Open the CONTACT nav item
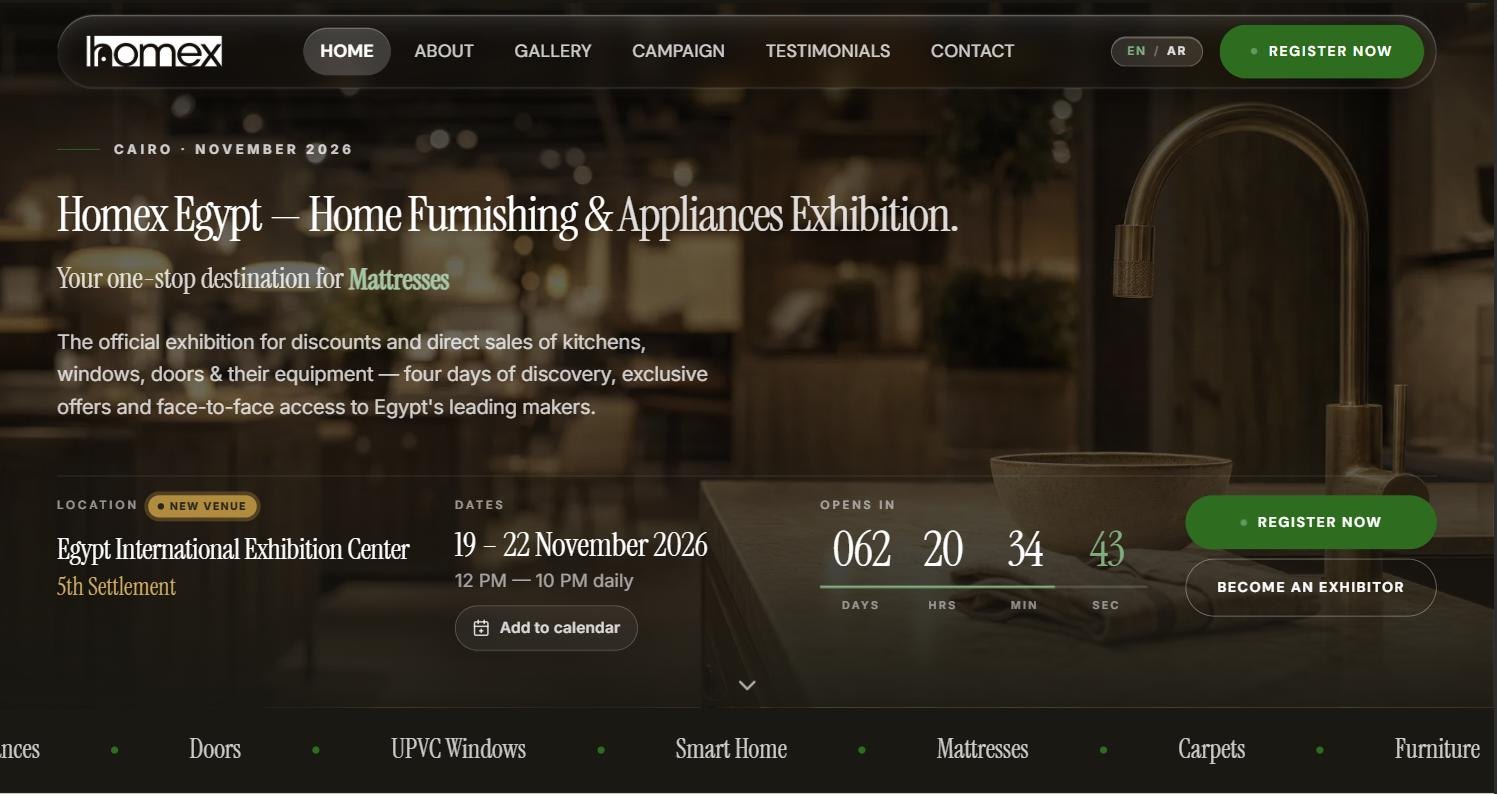Image resolution: width=1497 pixels, height=794 pixels. 972,51
